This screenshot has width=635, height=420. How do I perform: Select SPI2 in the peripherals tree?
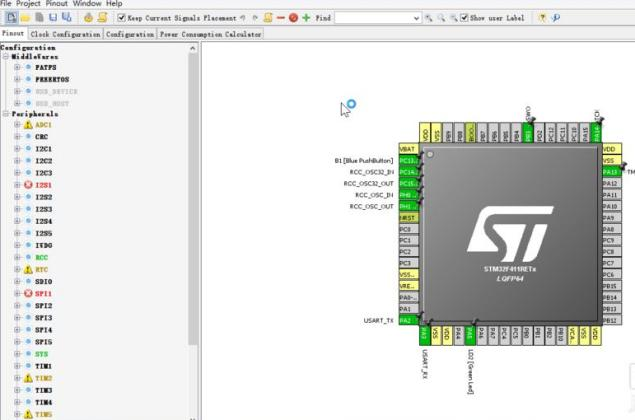click(x=44, y=306)
